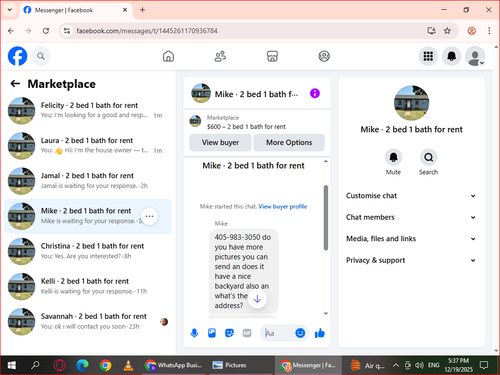Open the account profile avatar menu
Image resolution: width=500 pixels, height=375 pixels.
click(475, 56)
